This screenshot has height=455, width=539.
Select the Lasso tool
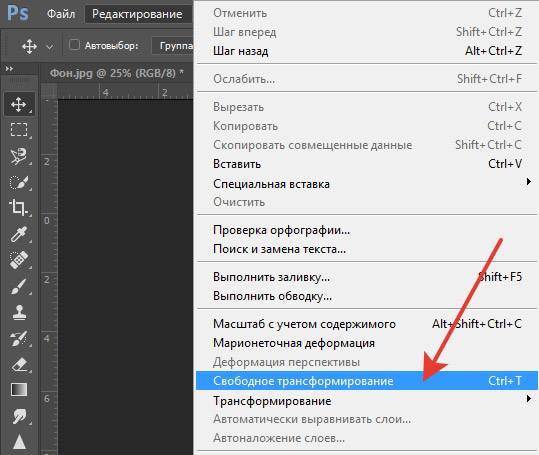(19, 156)
